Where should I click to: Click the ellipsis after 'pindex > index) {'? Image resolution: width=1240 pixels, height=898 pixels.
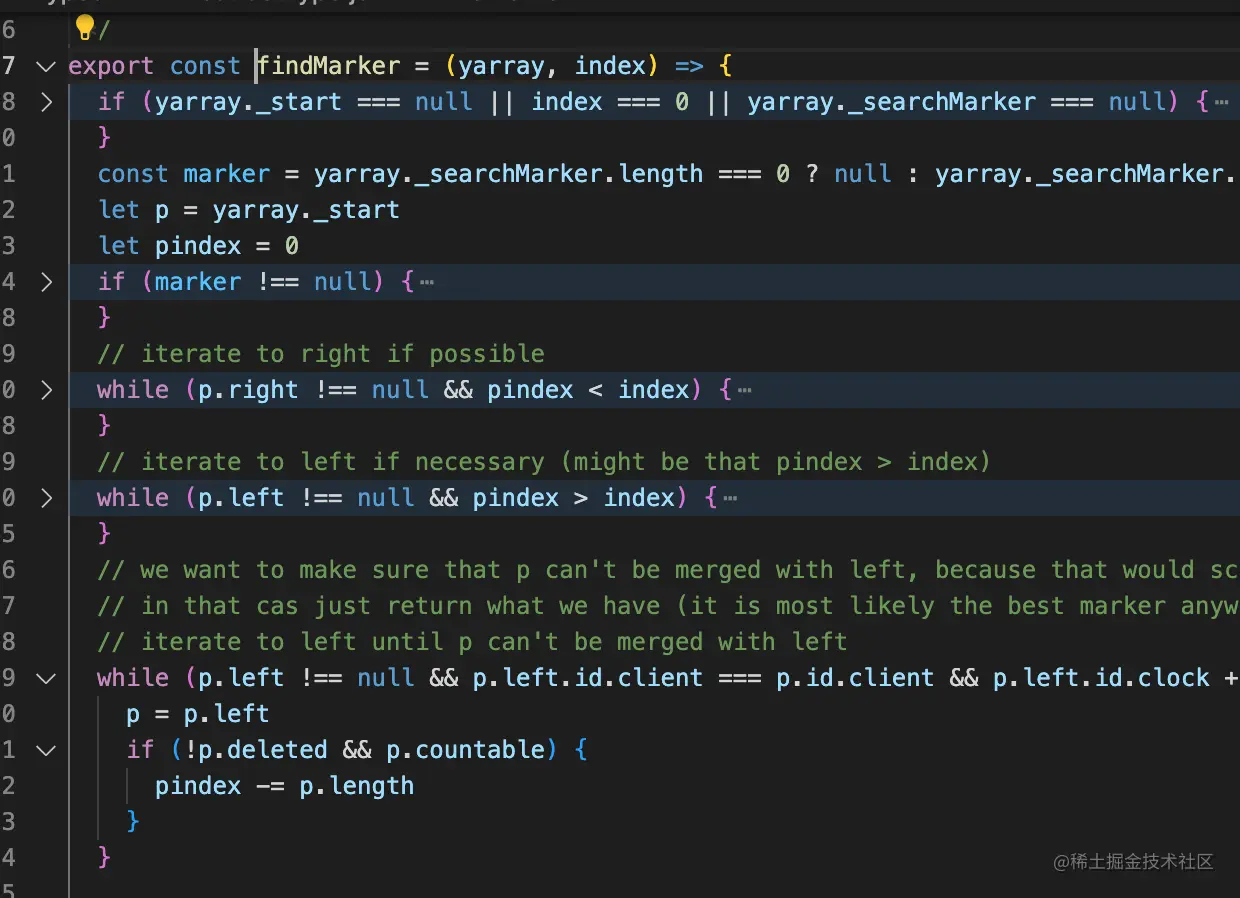tap(730, 498)
